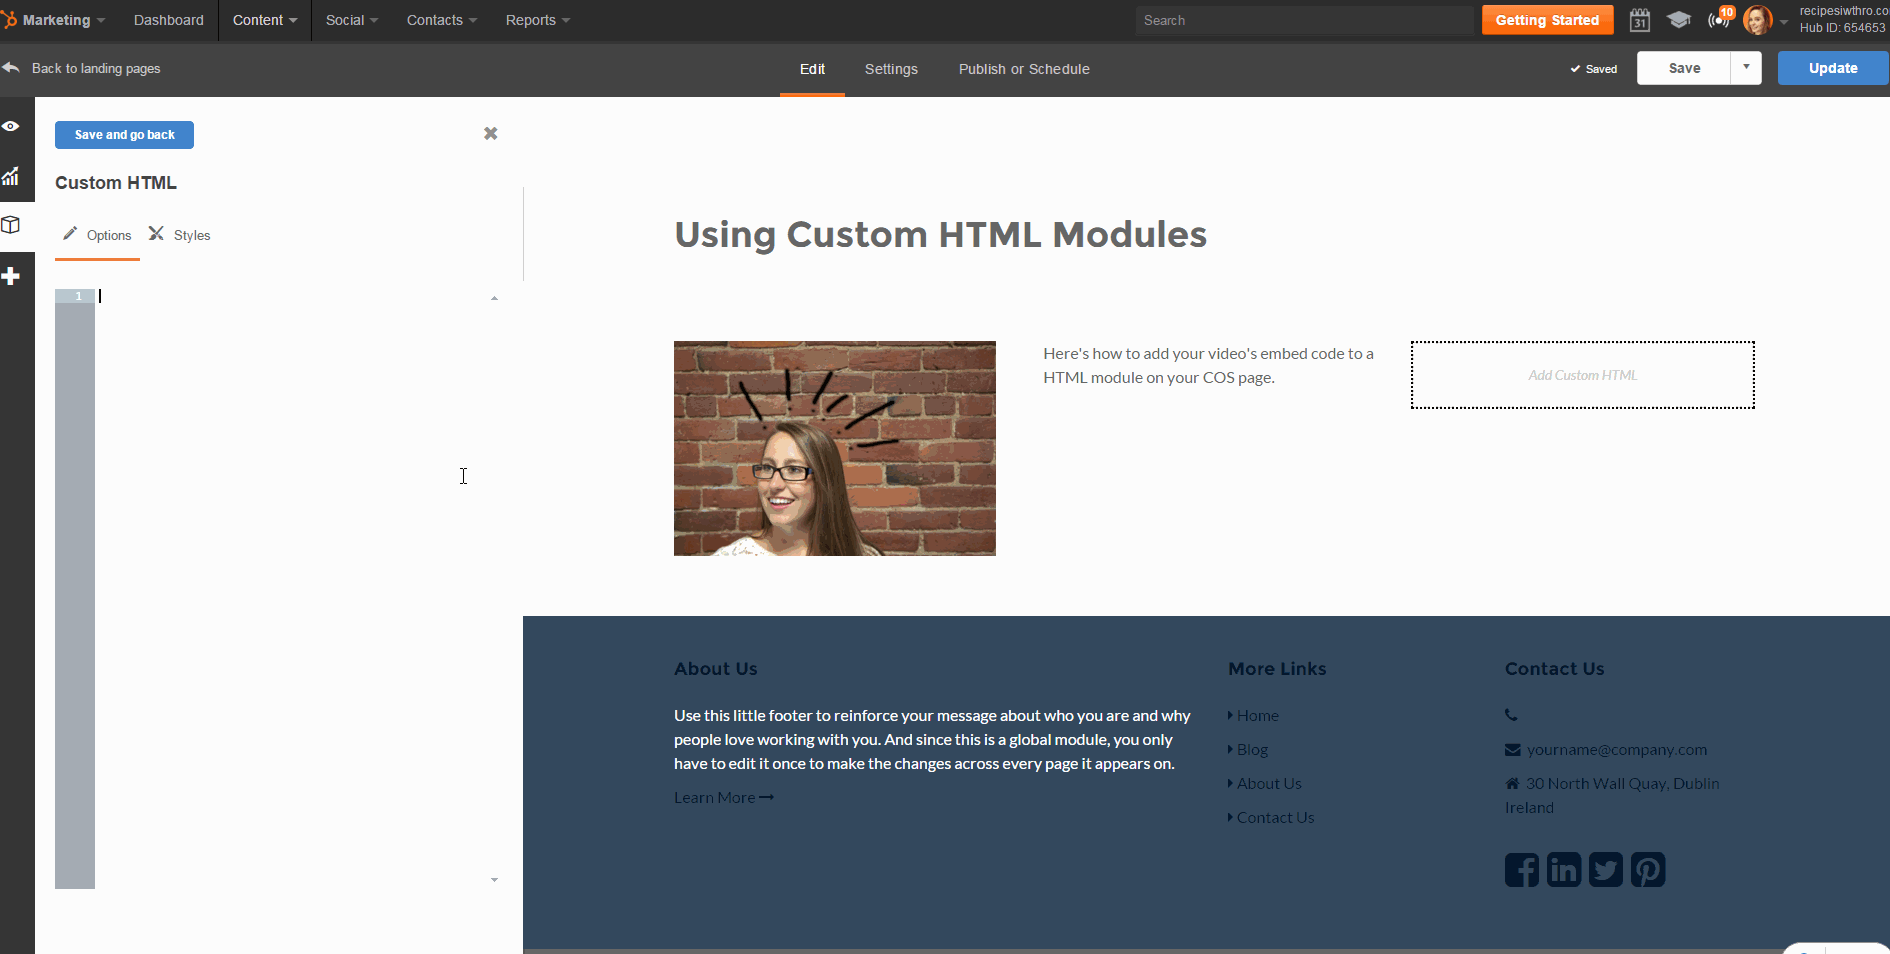Click the Twitter icon in footer

click(1606, 870)
